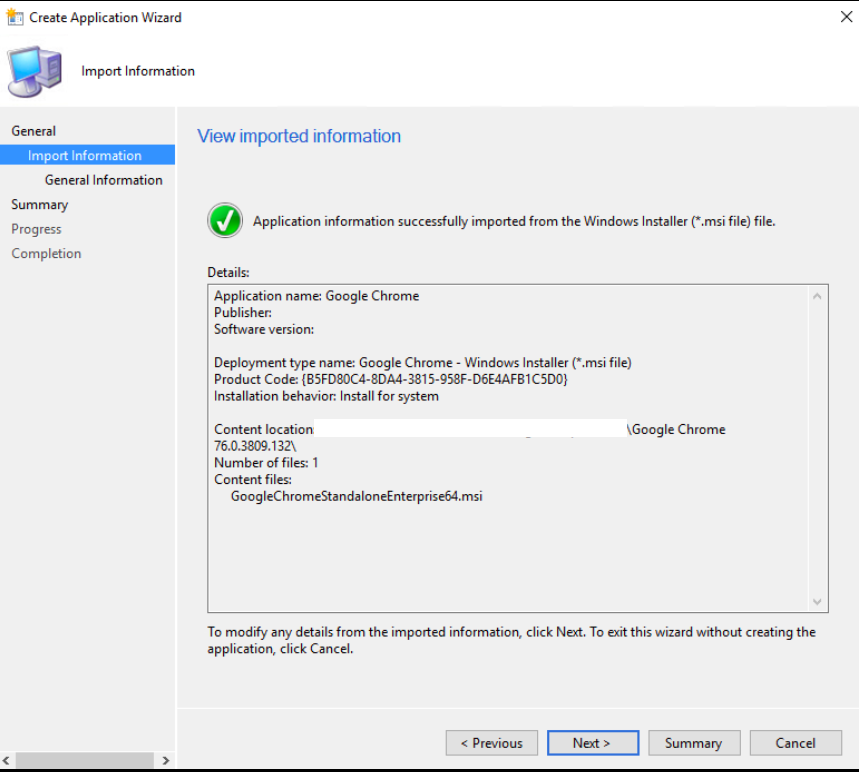This screenshot has height=772, width=859.
Task: Open Summary using the bottom button
Action: [694, 742]
